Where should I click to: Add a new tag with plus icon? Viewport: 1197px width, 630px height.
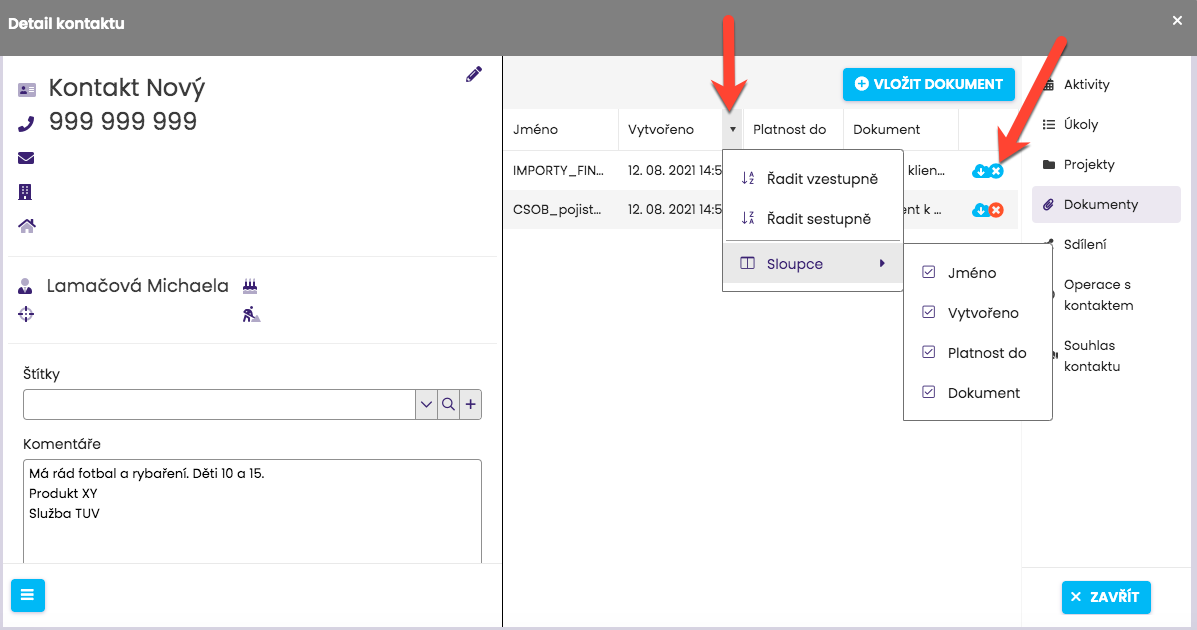[x=471, y=405]
